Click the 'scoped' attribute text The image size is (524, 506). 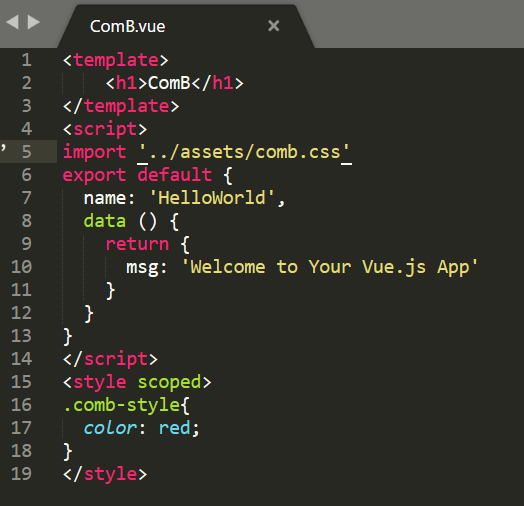click(169, 383)
